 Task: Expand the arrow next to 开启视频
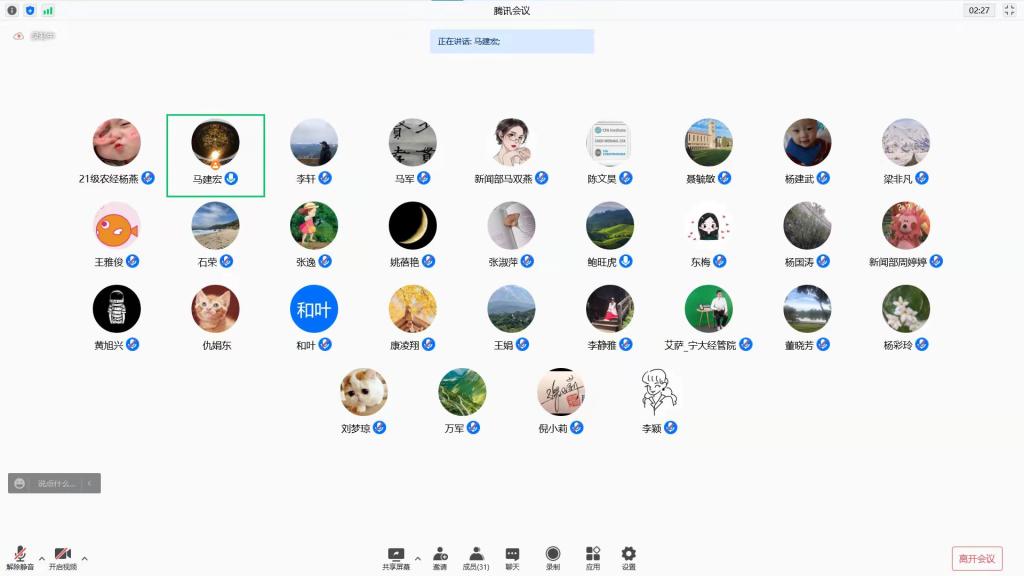pos(85,558)
